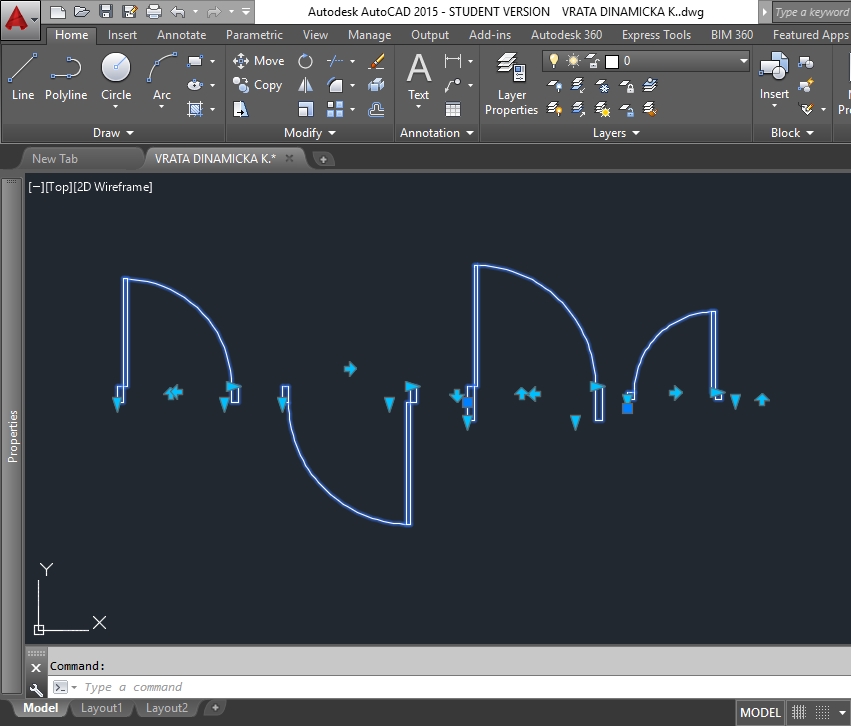851x726 pixels.
Task: Switch to the Annotate ribbon tab
Action: 181,35
